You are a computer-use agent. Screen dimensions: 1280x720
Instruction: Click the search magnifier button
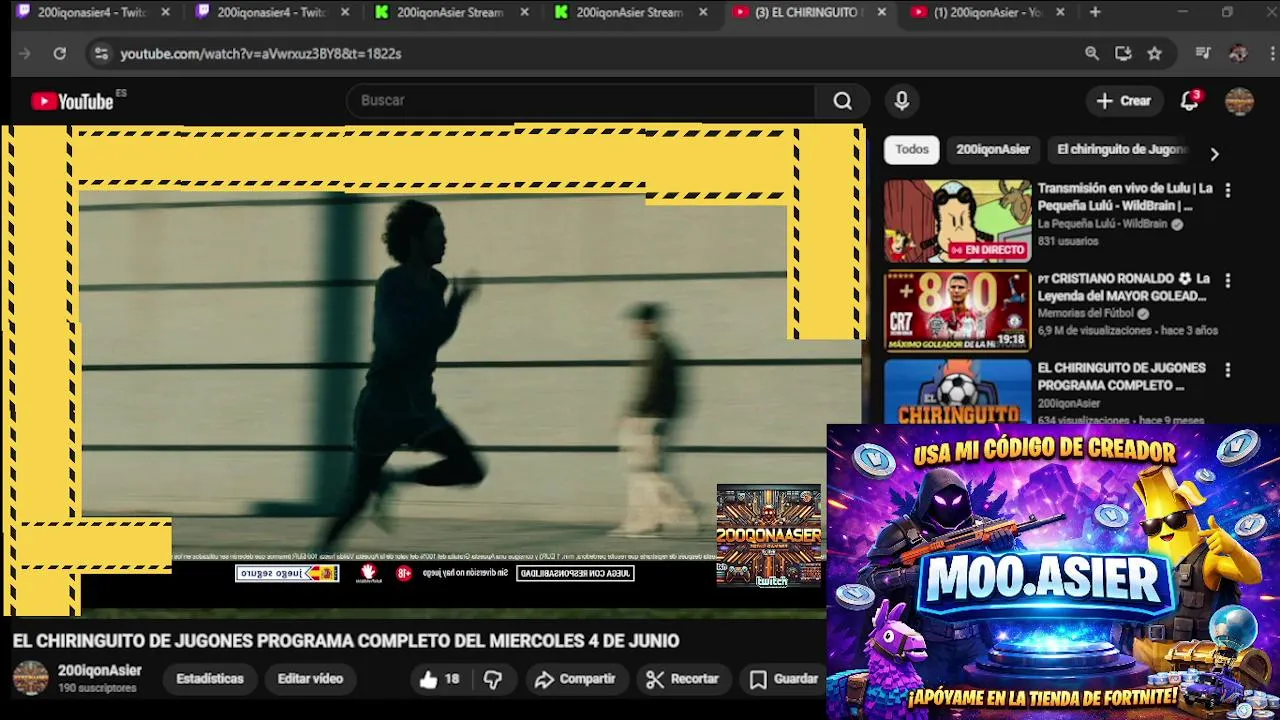tap(843, 101)
